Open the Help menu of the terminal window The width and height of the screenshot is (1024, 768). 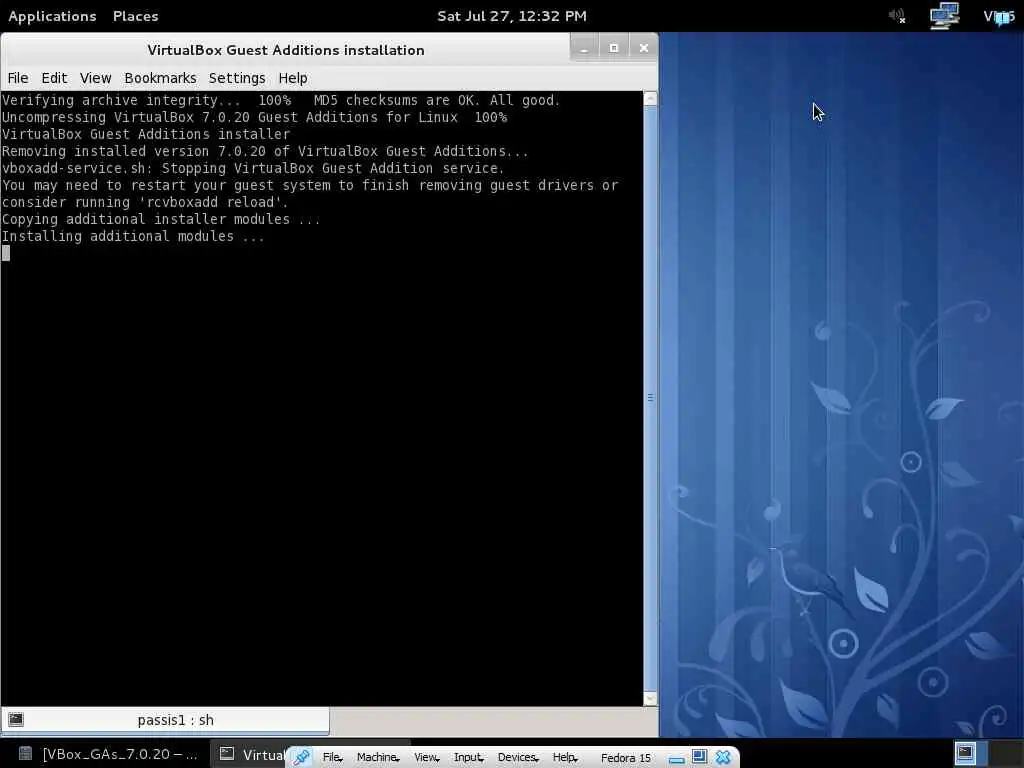293,78
